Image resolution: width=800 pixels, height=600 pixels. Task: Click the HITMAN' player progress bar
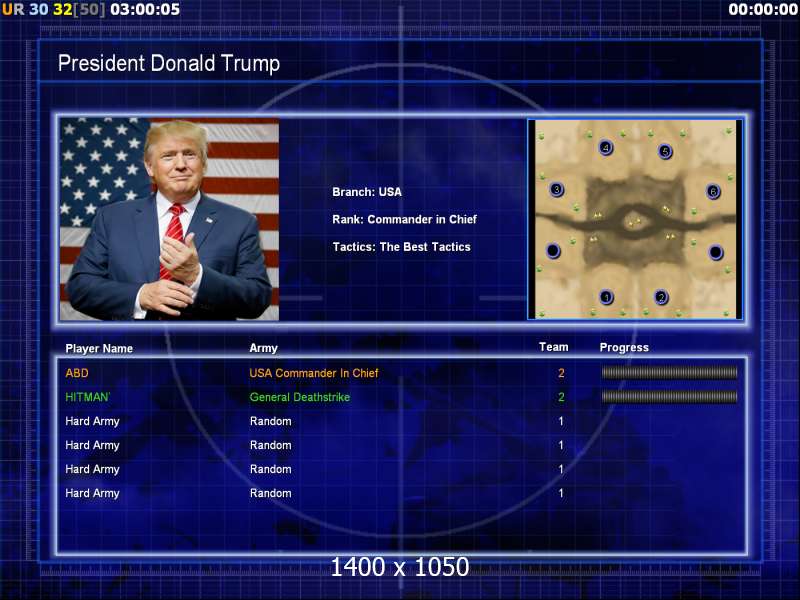click(669, 397)
